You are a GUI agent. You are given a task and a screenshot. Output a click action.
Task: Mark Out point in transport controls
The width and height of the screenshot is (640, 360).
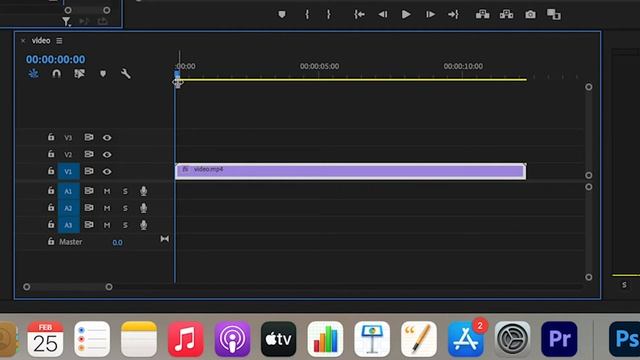(x=329, y=15)
